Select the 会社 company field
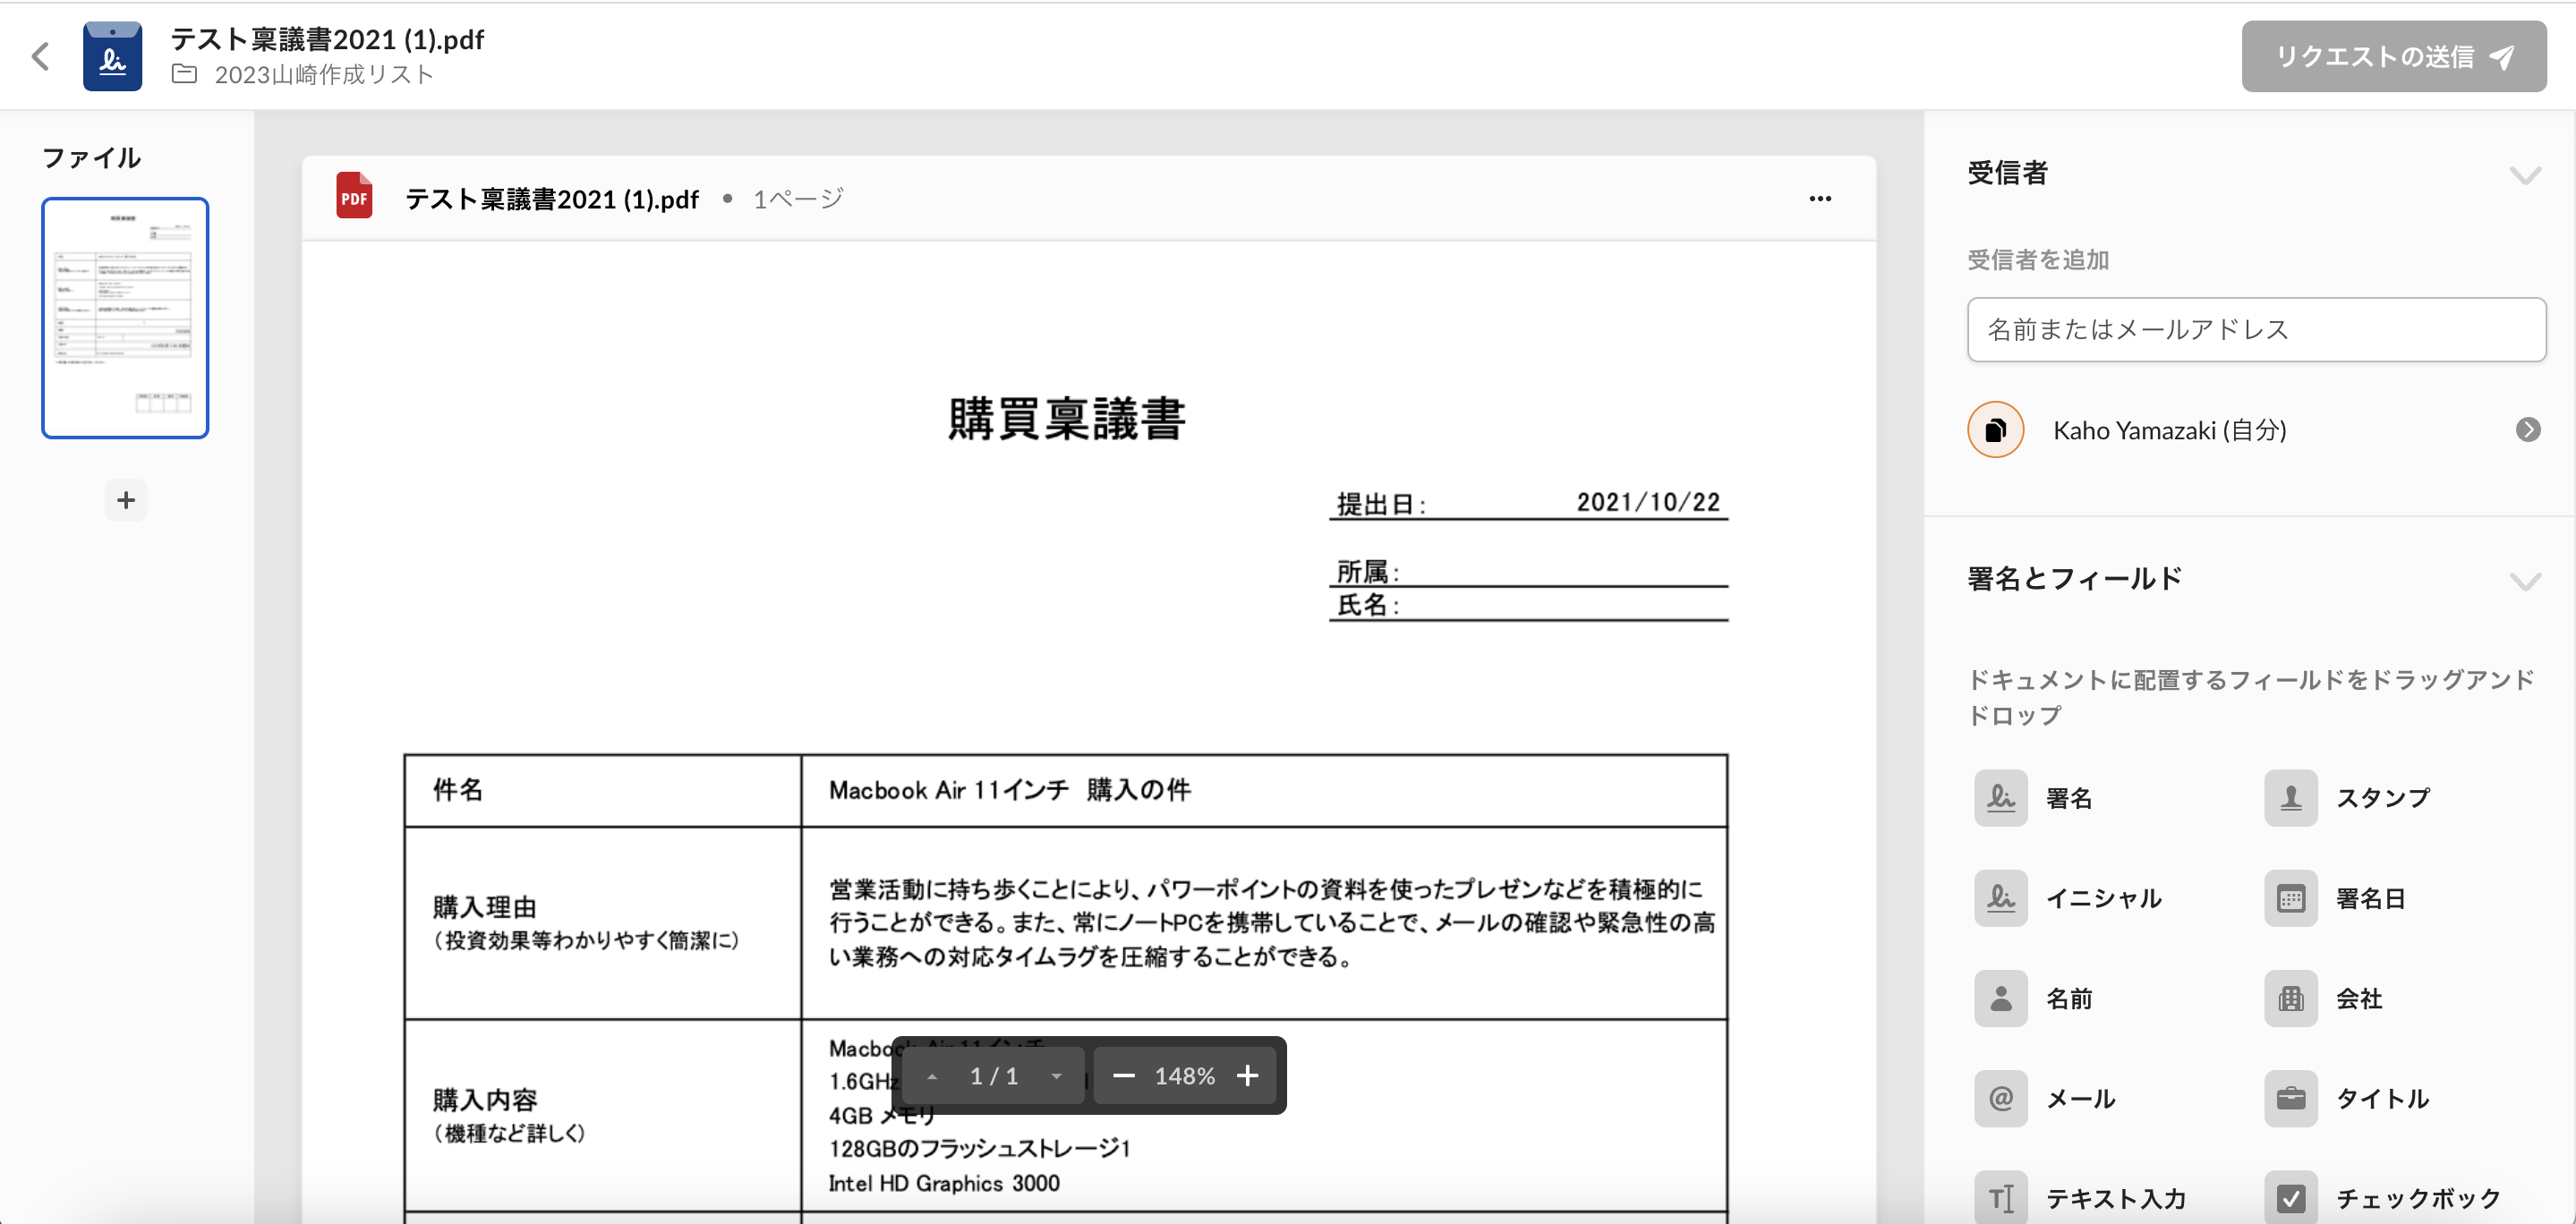The image size is (2576, 1224). [2323, 997]
